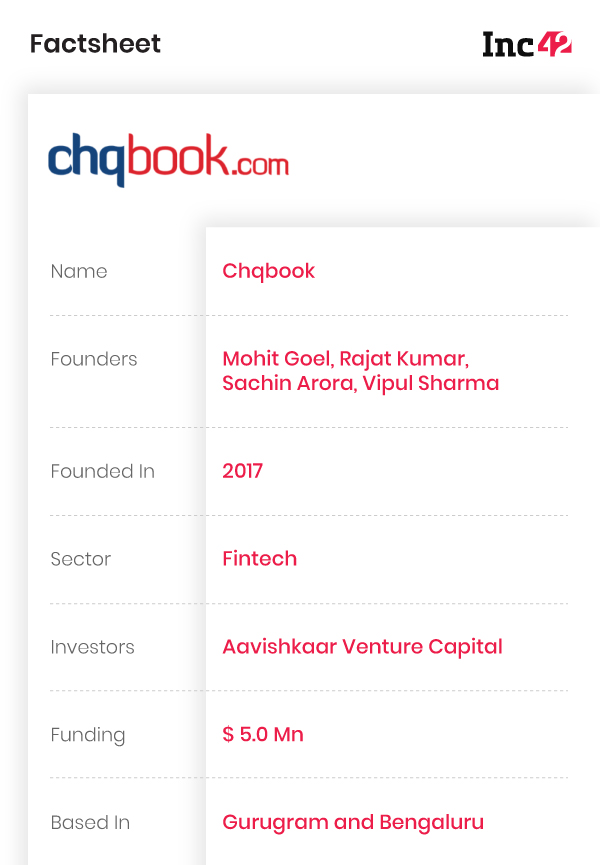Click the Investors label
This screenshot has height=865, width=600.
(x=93, y=647)
